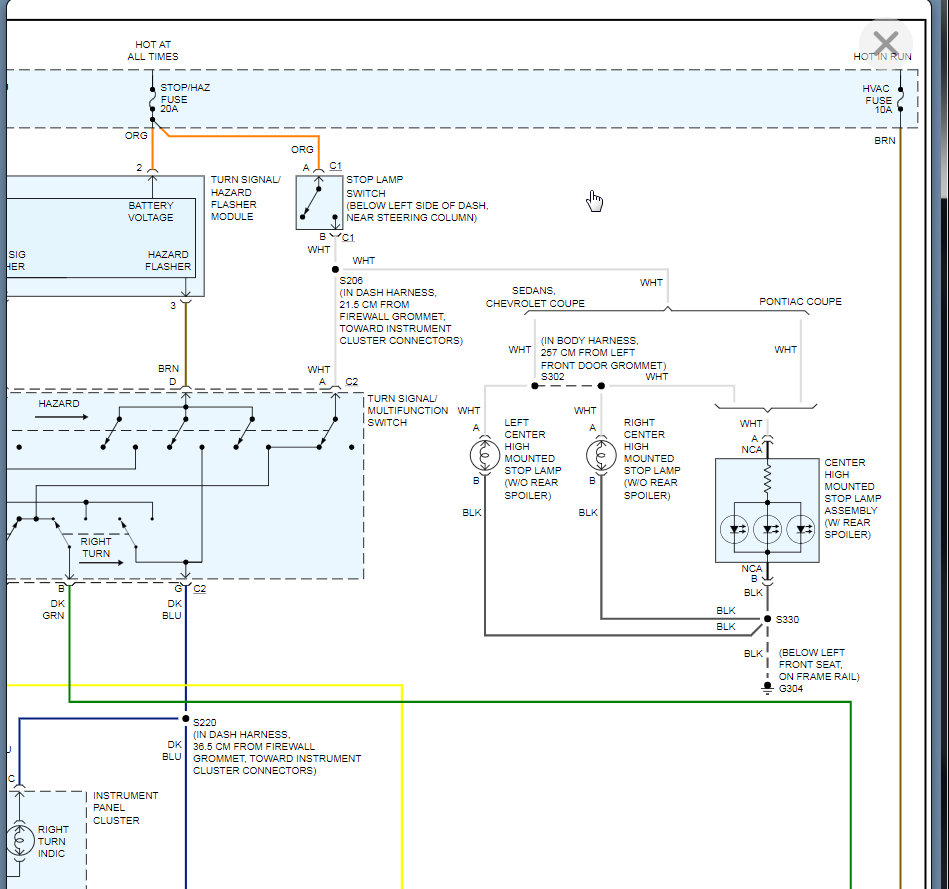Screen dimensions: 949x889
Task: Click the HVAC fuse symbol
Action: pos(900,99)
